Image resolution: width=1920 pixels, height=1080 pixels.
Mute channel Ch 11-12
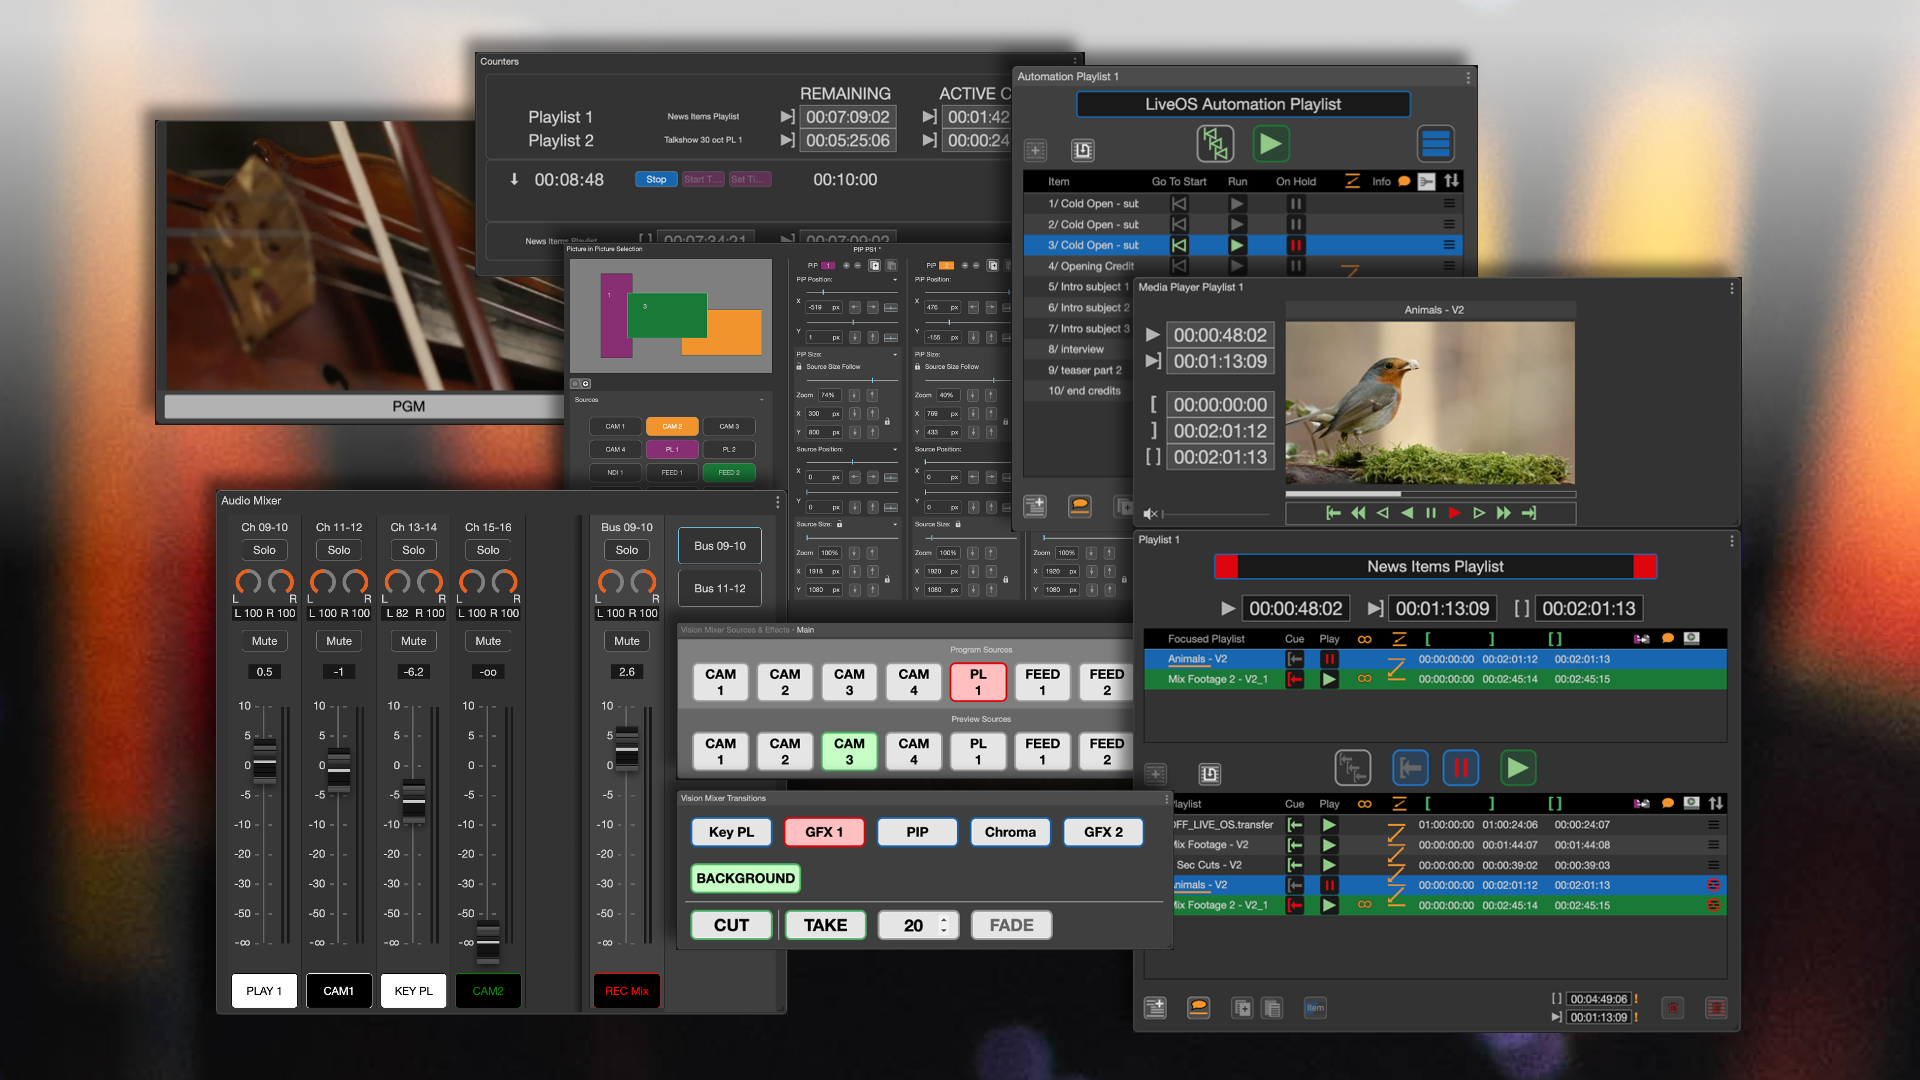click(x=339, y=641)
